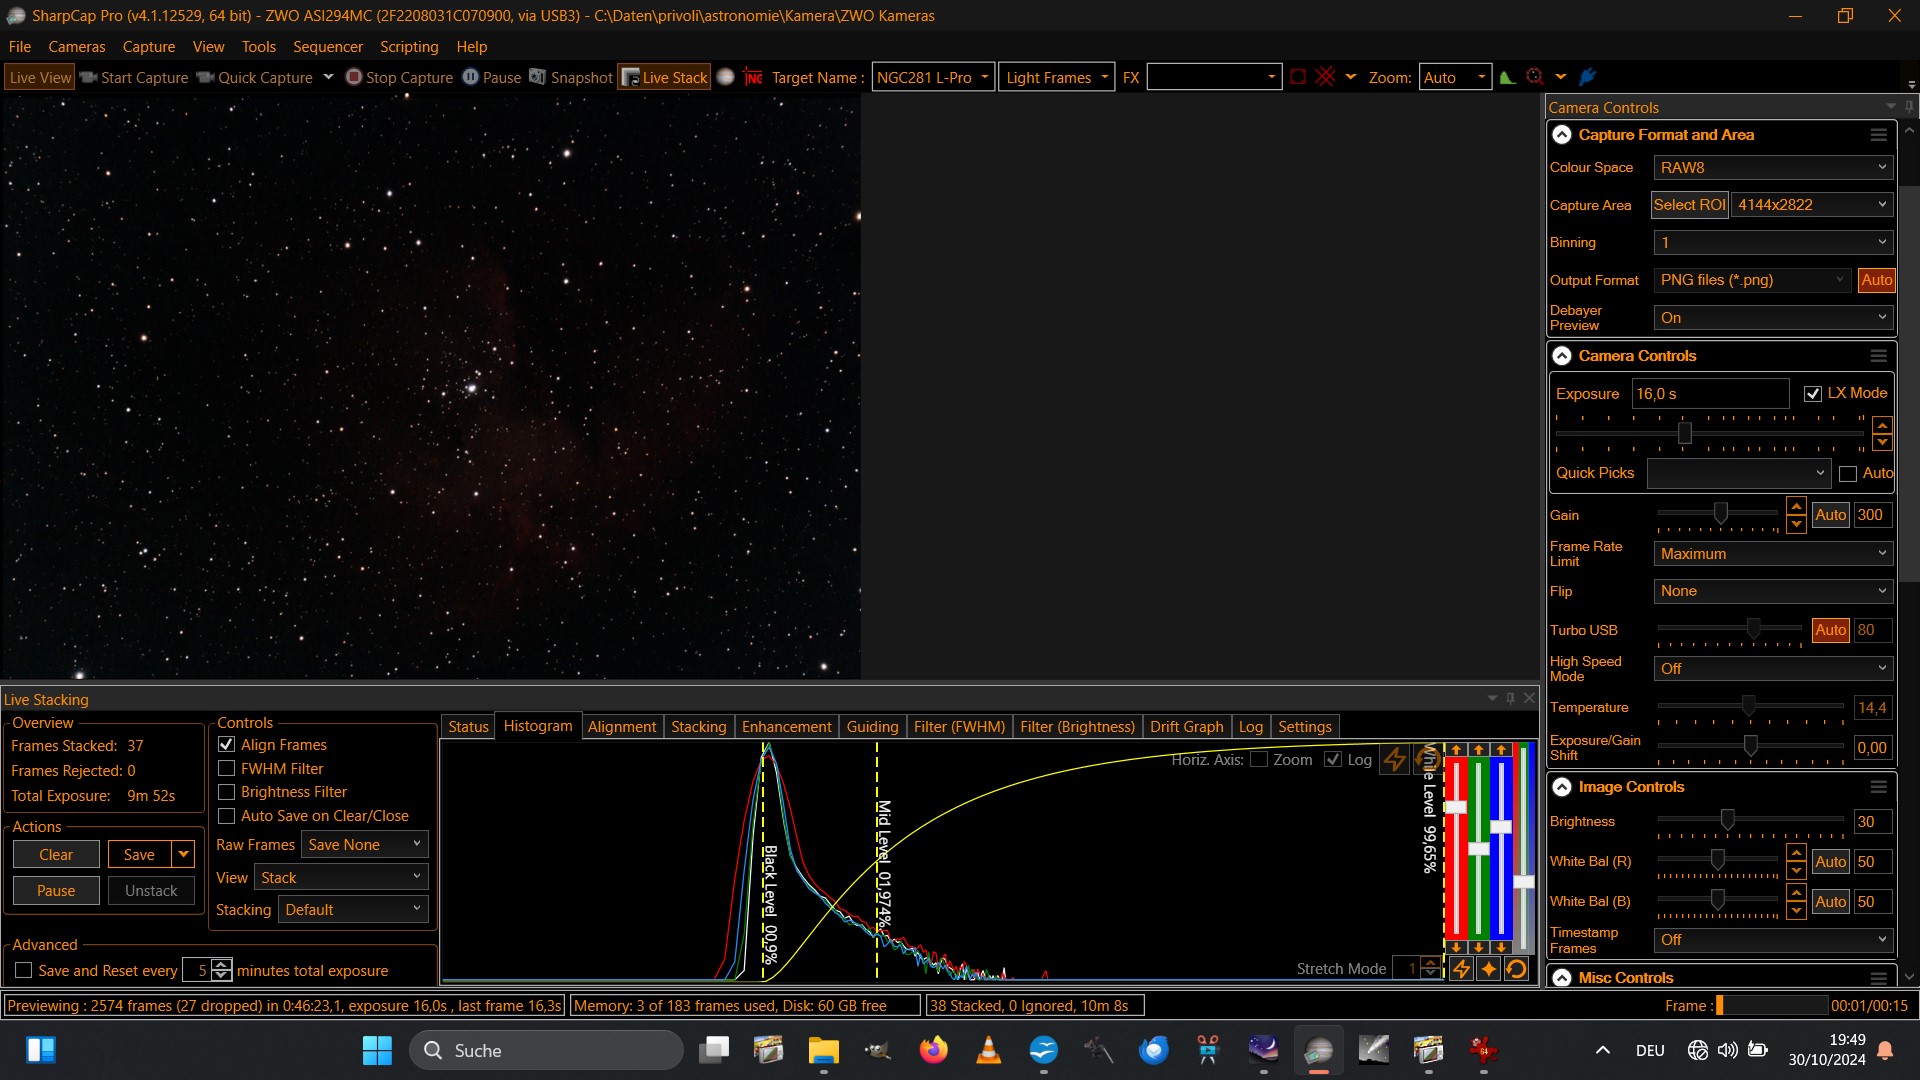1920x1080 pixels.
Task: Click the Select ROI button
Action: [x=1689, y=205]
